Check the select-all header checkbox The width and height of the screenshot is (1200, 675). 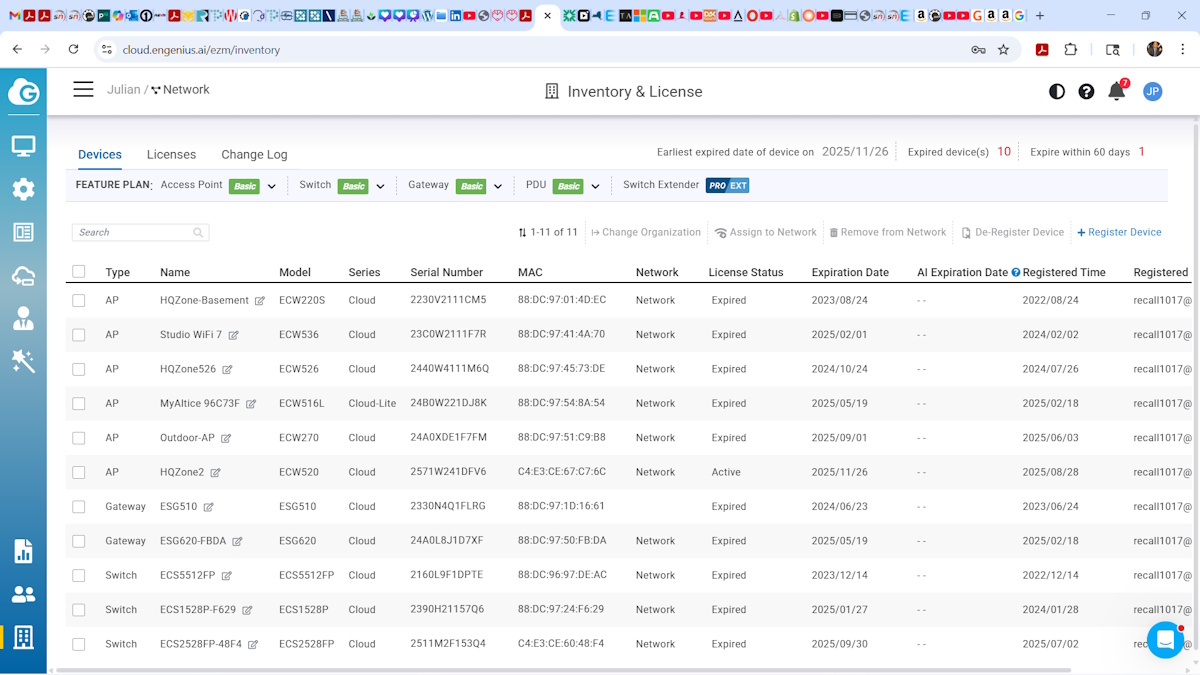[79, 272]
